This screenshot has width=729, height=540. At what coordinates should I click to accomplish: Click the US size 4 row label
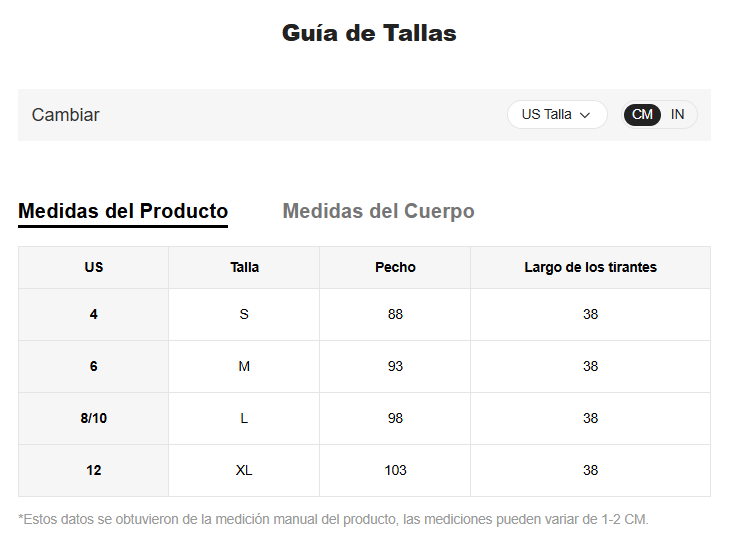(x=94, y=314)
